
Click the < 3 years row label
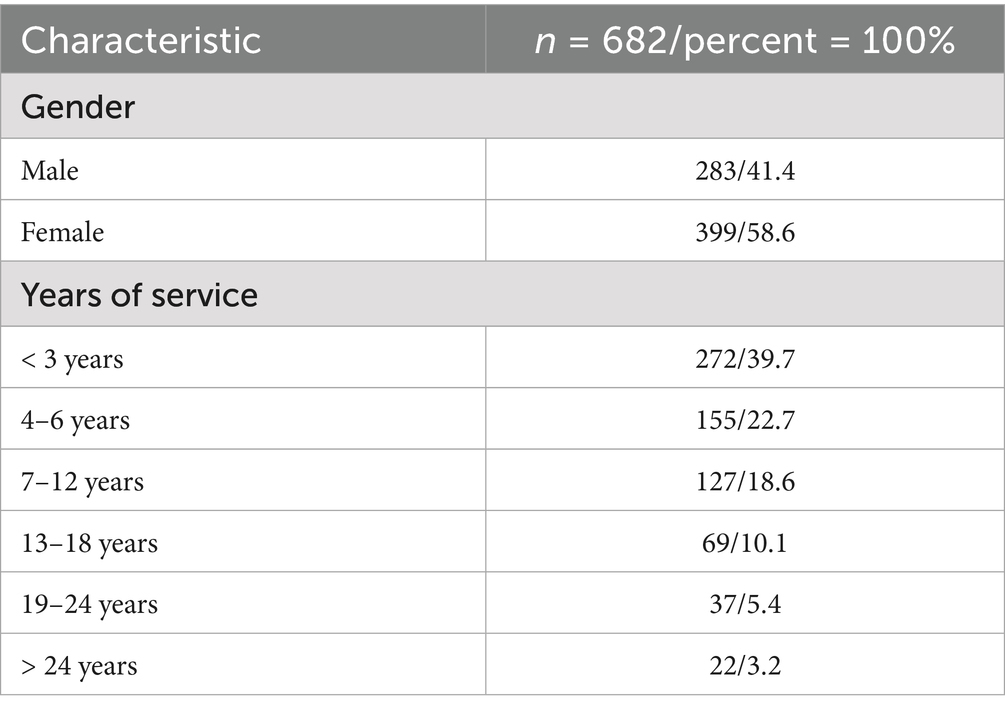[72, 358]
